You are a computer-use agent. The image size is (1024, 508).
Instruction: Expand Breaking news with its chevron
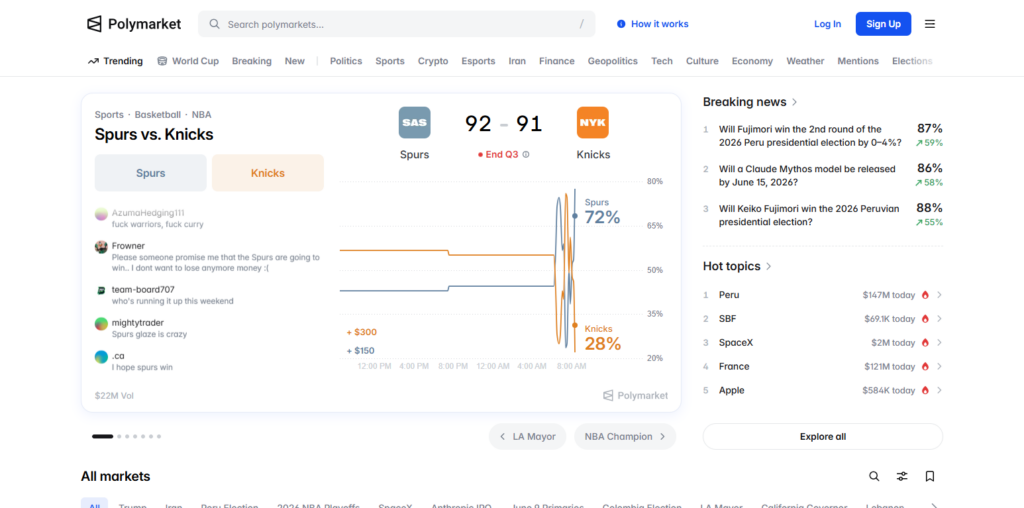795,102
